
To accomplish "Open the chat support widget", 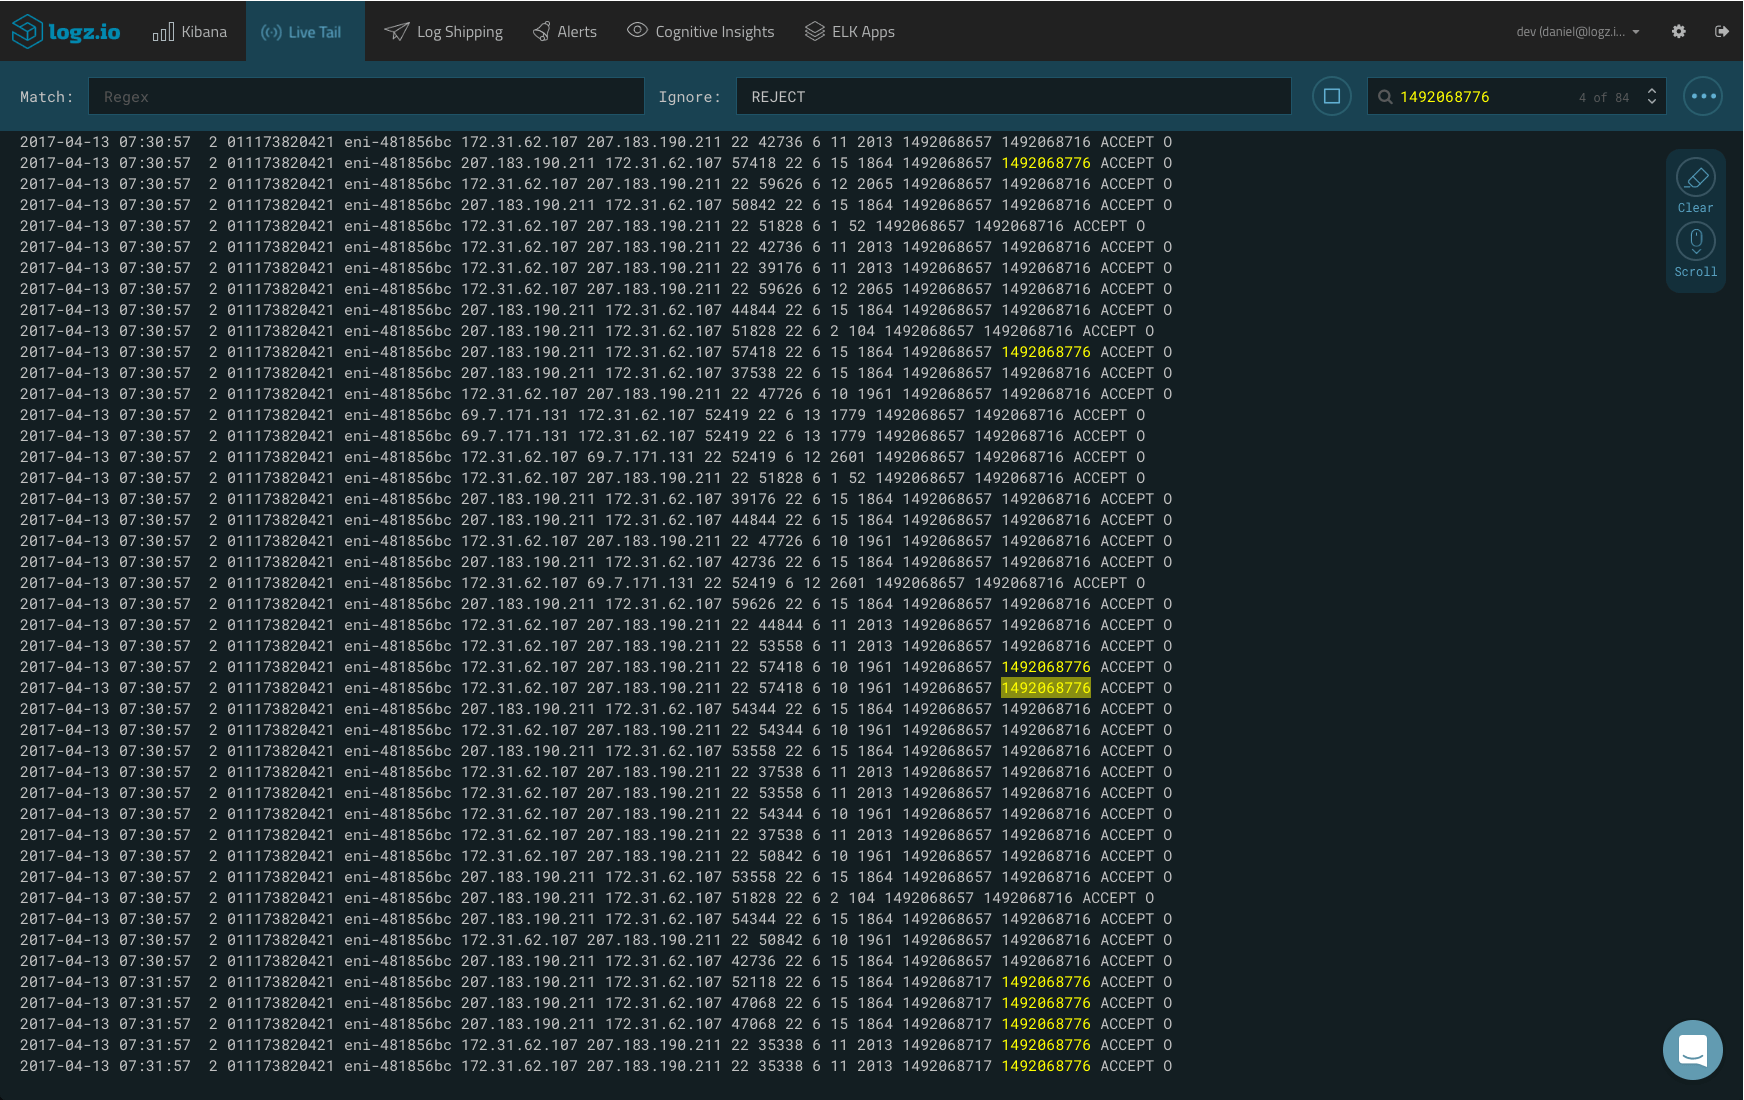I will pyautogui.click(x=1693, y=1050).
